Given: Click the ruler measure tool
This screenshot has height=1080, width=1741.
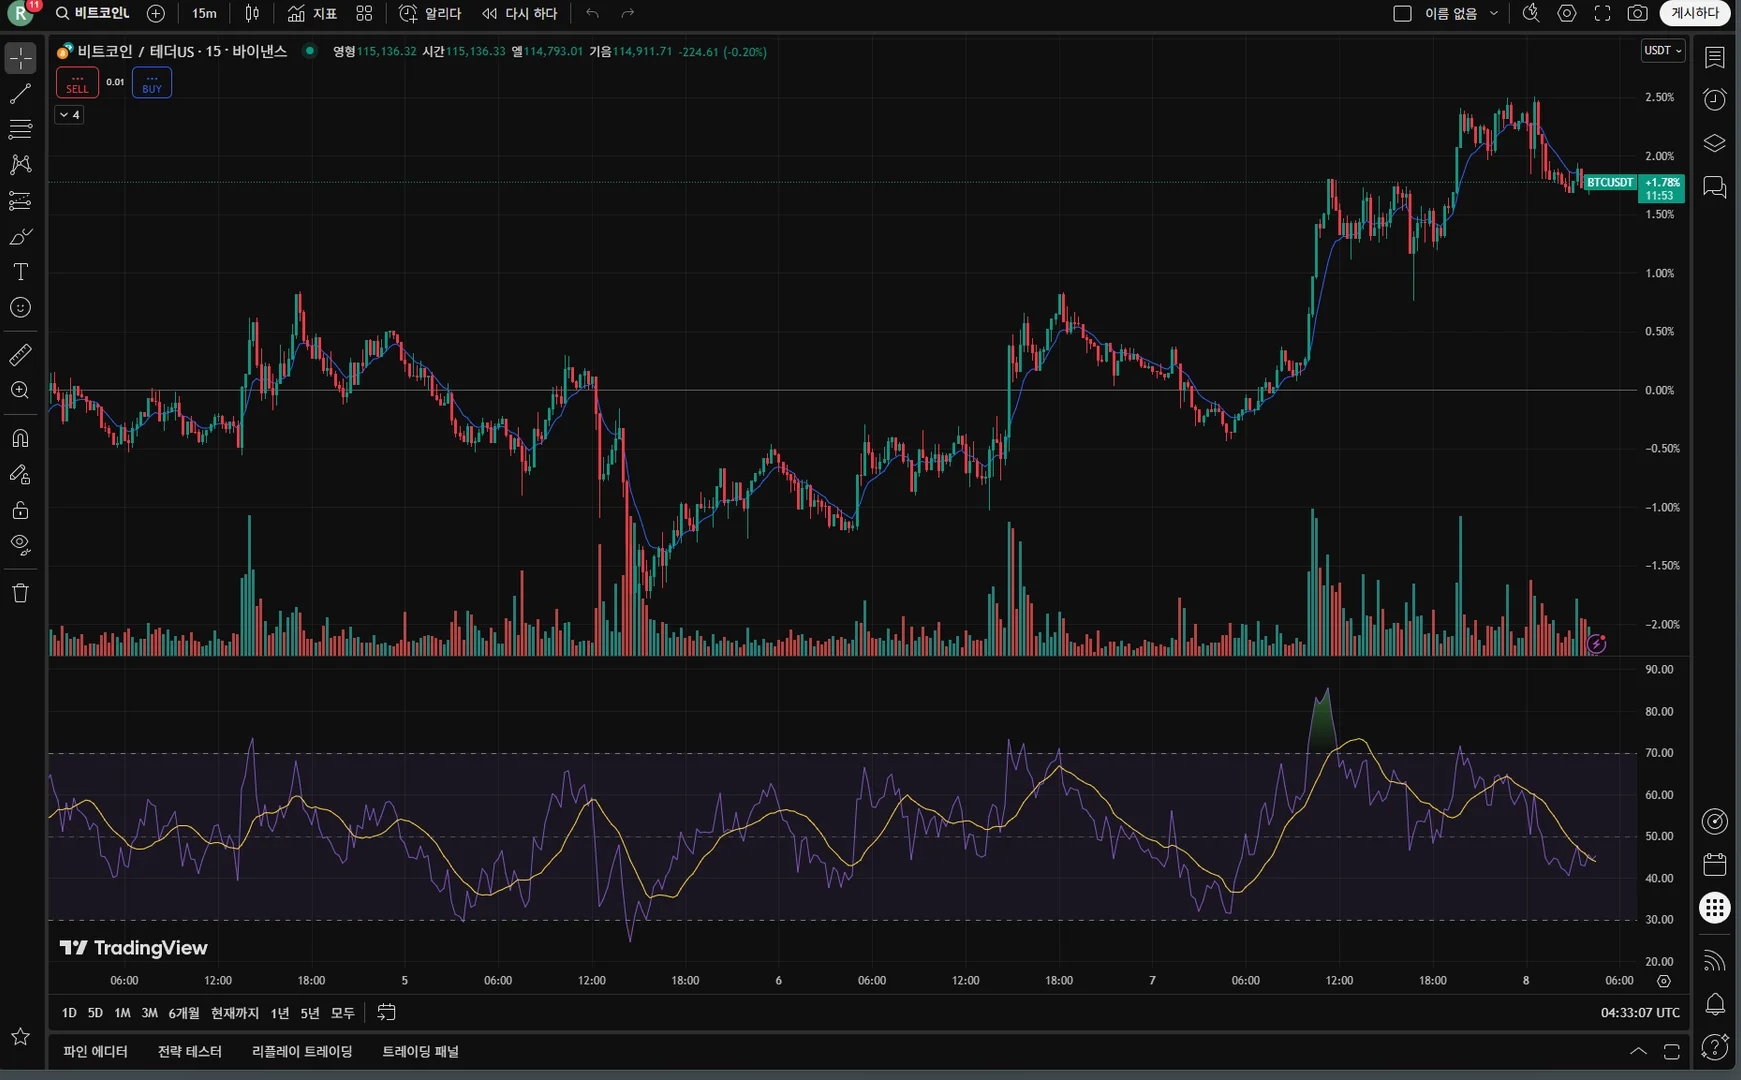Looking at the screenshot, I should tap(20, 355).
